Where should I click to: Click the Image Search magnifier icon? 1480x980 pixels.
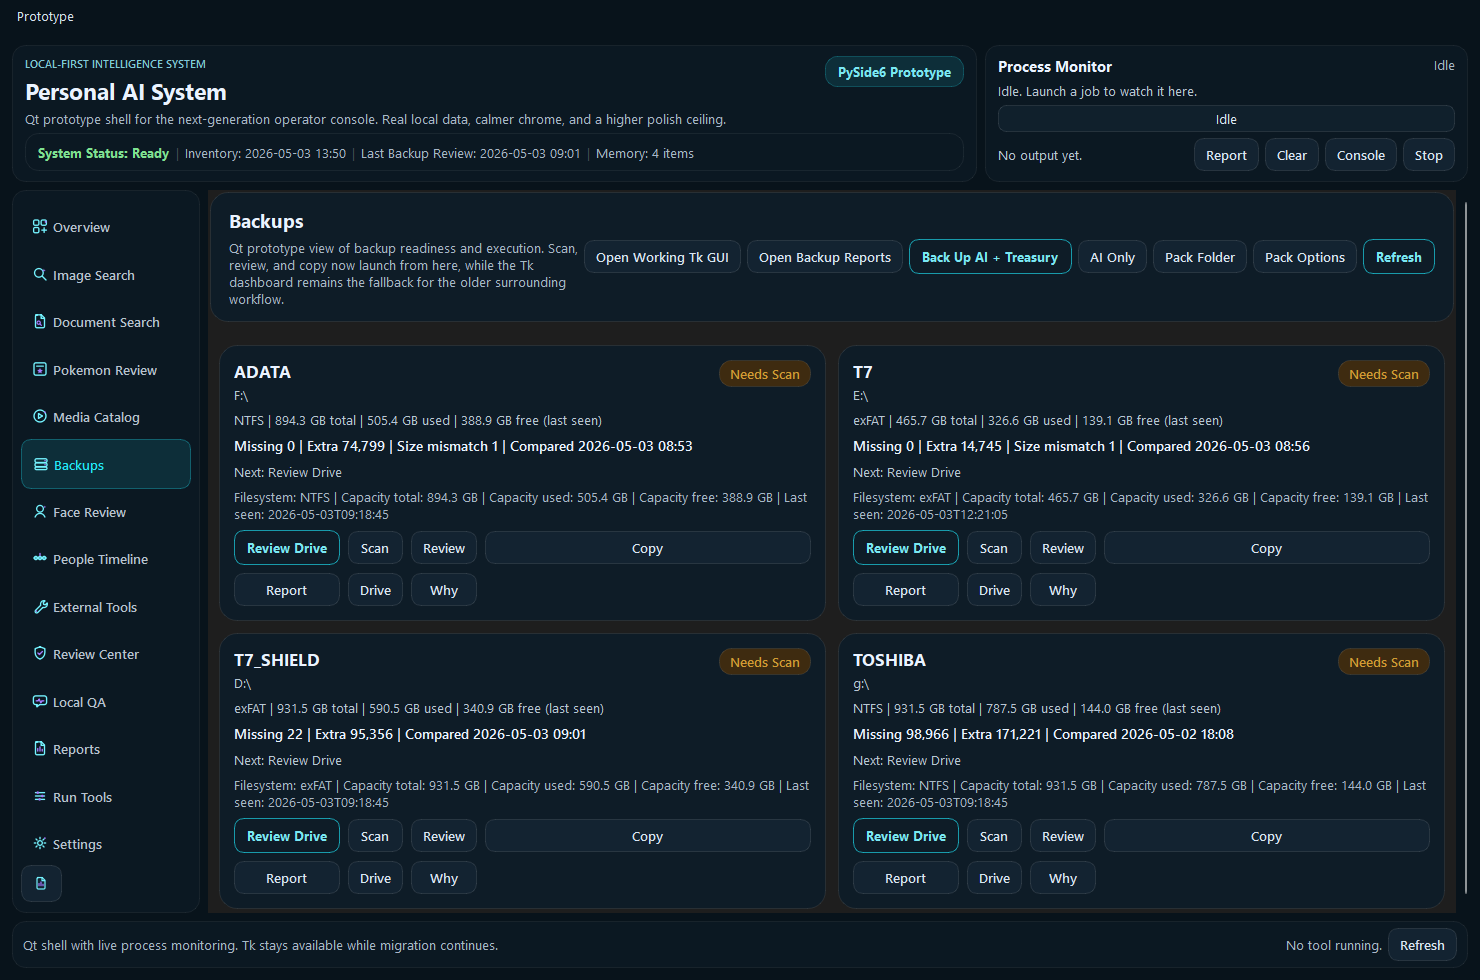(40, 274)
